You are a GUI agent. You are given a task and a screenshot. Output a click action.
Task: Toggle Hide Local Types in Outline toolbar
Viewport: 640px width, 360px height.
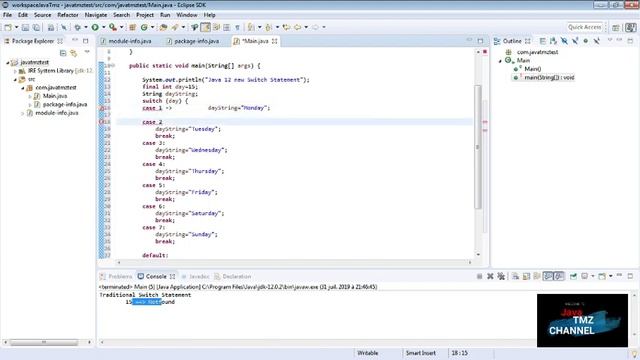pos(596,41)
